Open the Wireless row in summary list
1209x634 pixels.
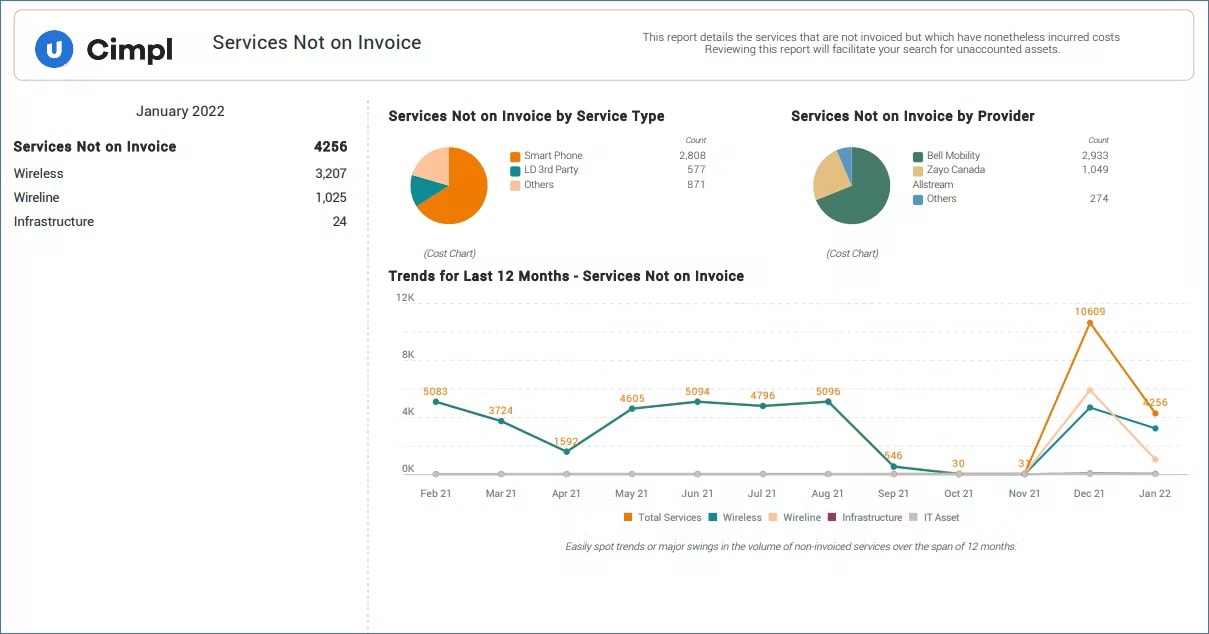pos(39,174)
